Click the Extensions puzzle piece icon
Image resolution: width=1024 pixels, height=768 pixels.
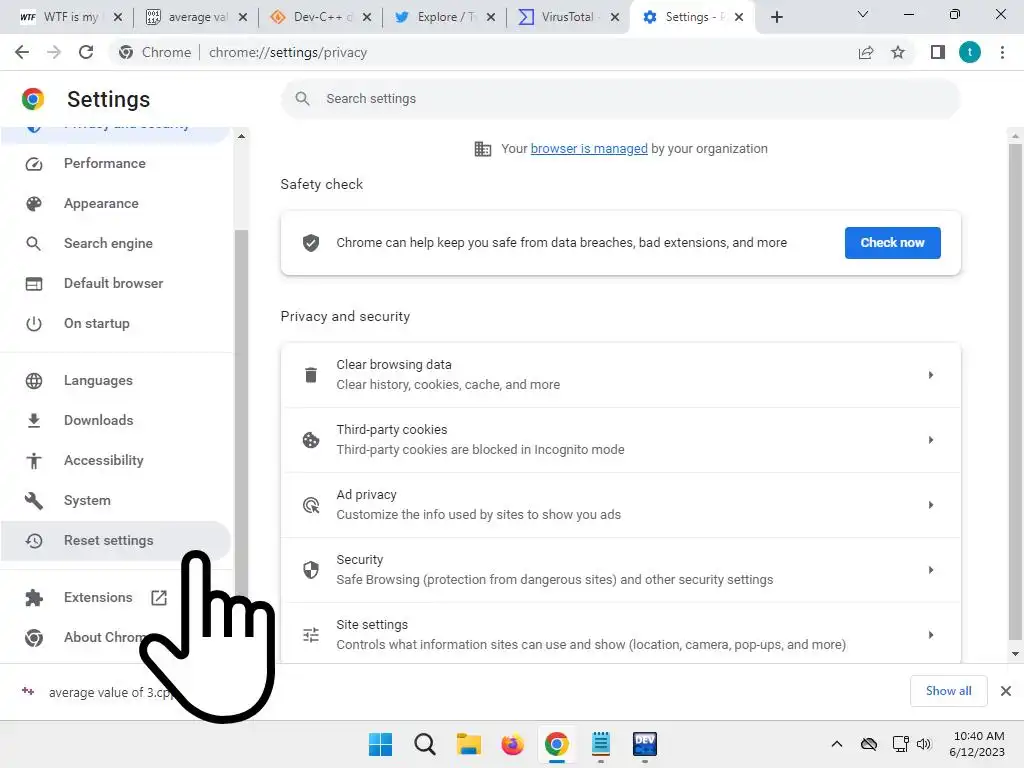point(34,598)
